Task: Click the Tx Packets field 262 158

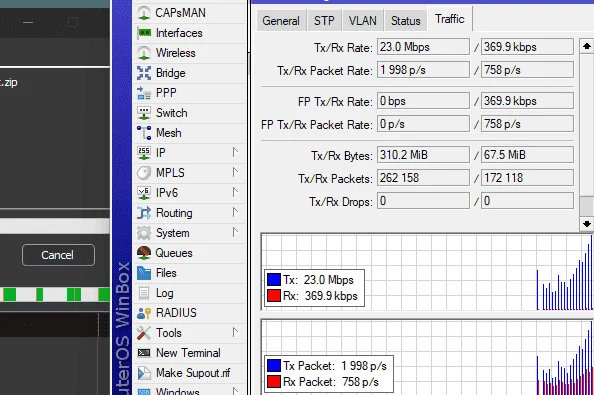Action: click(423, 178)
